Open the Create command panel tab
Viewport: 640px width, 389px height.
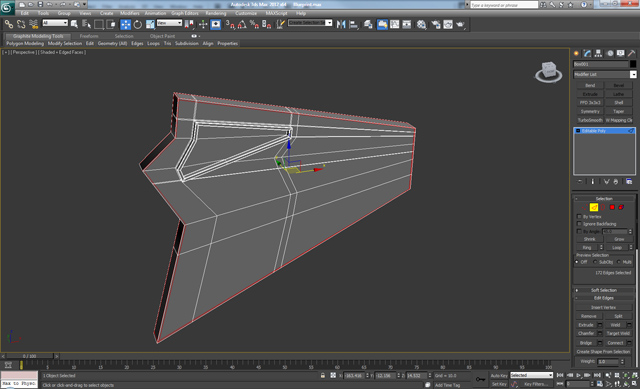(576, 53)
